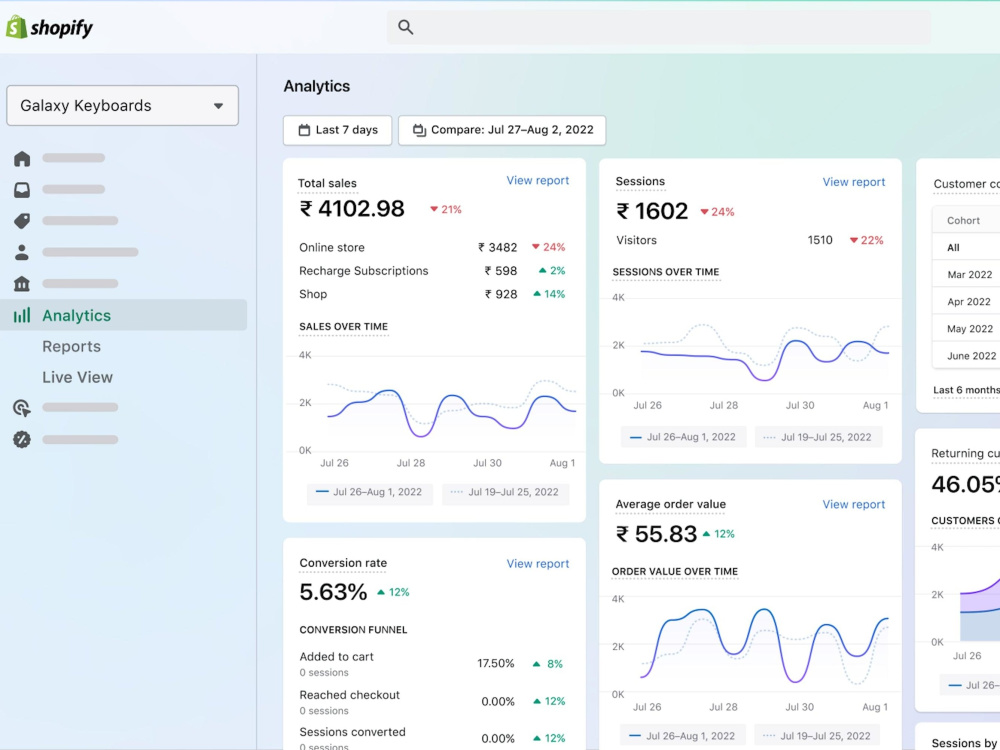Click the calendar icon on Last 7 days
This screenshot has height=750, width=1000.
click(x=304, y=130)
